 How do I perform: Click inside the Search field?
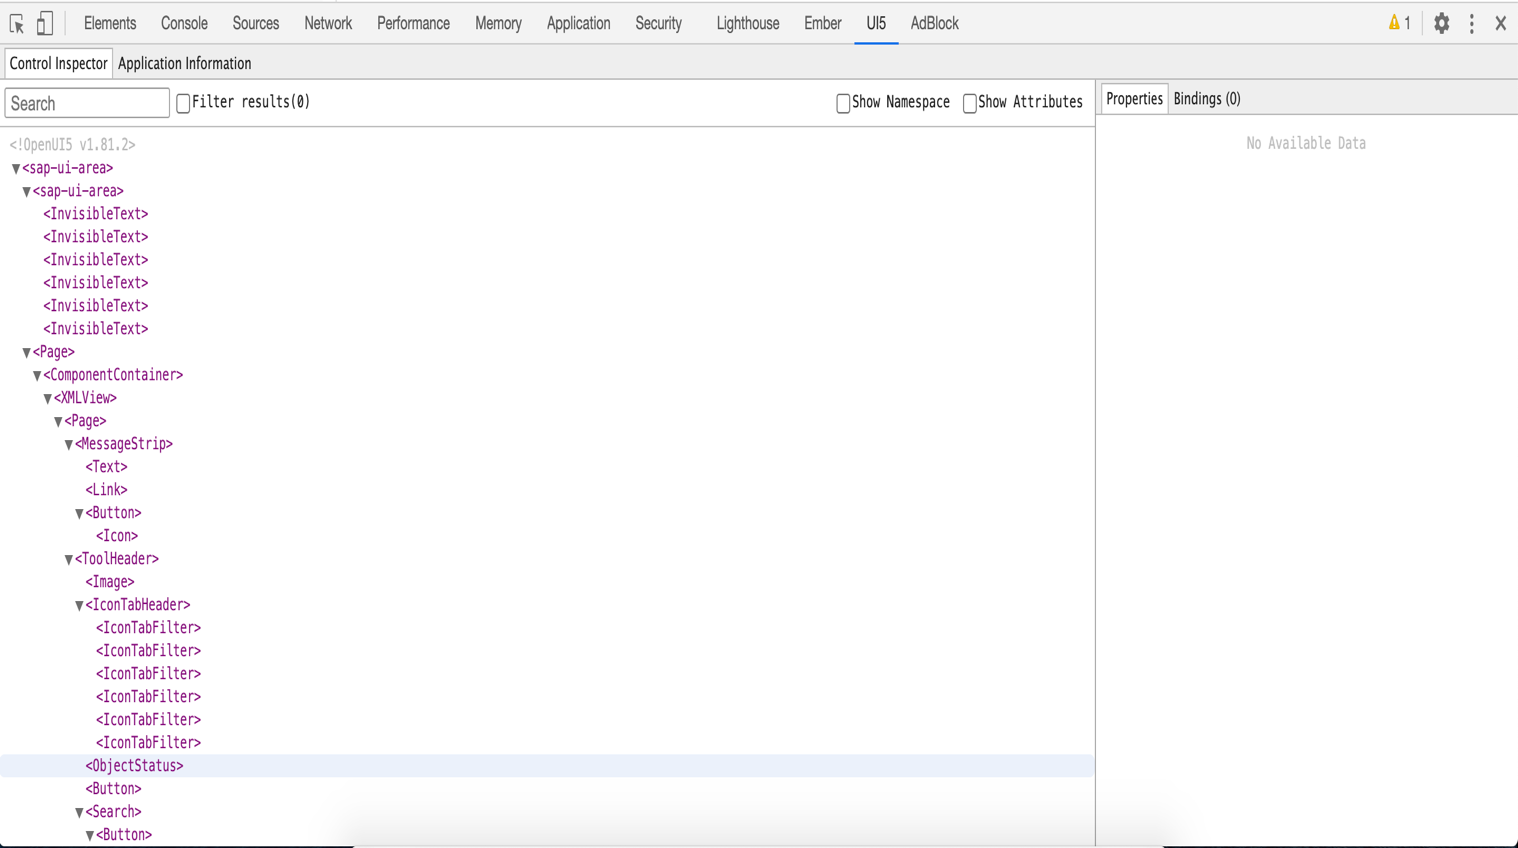pos(87,102)
